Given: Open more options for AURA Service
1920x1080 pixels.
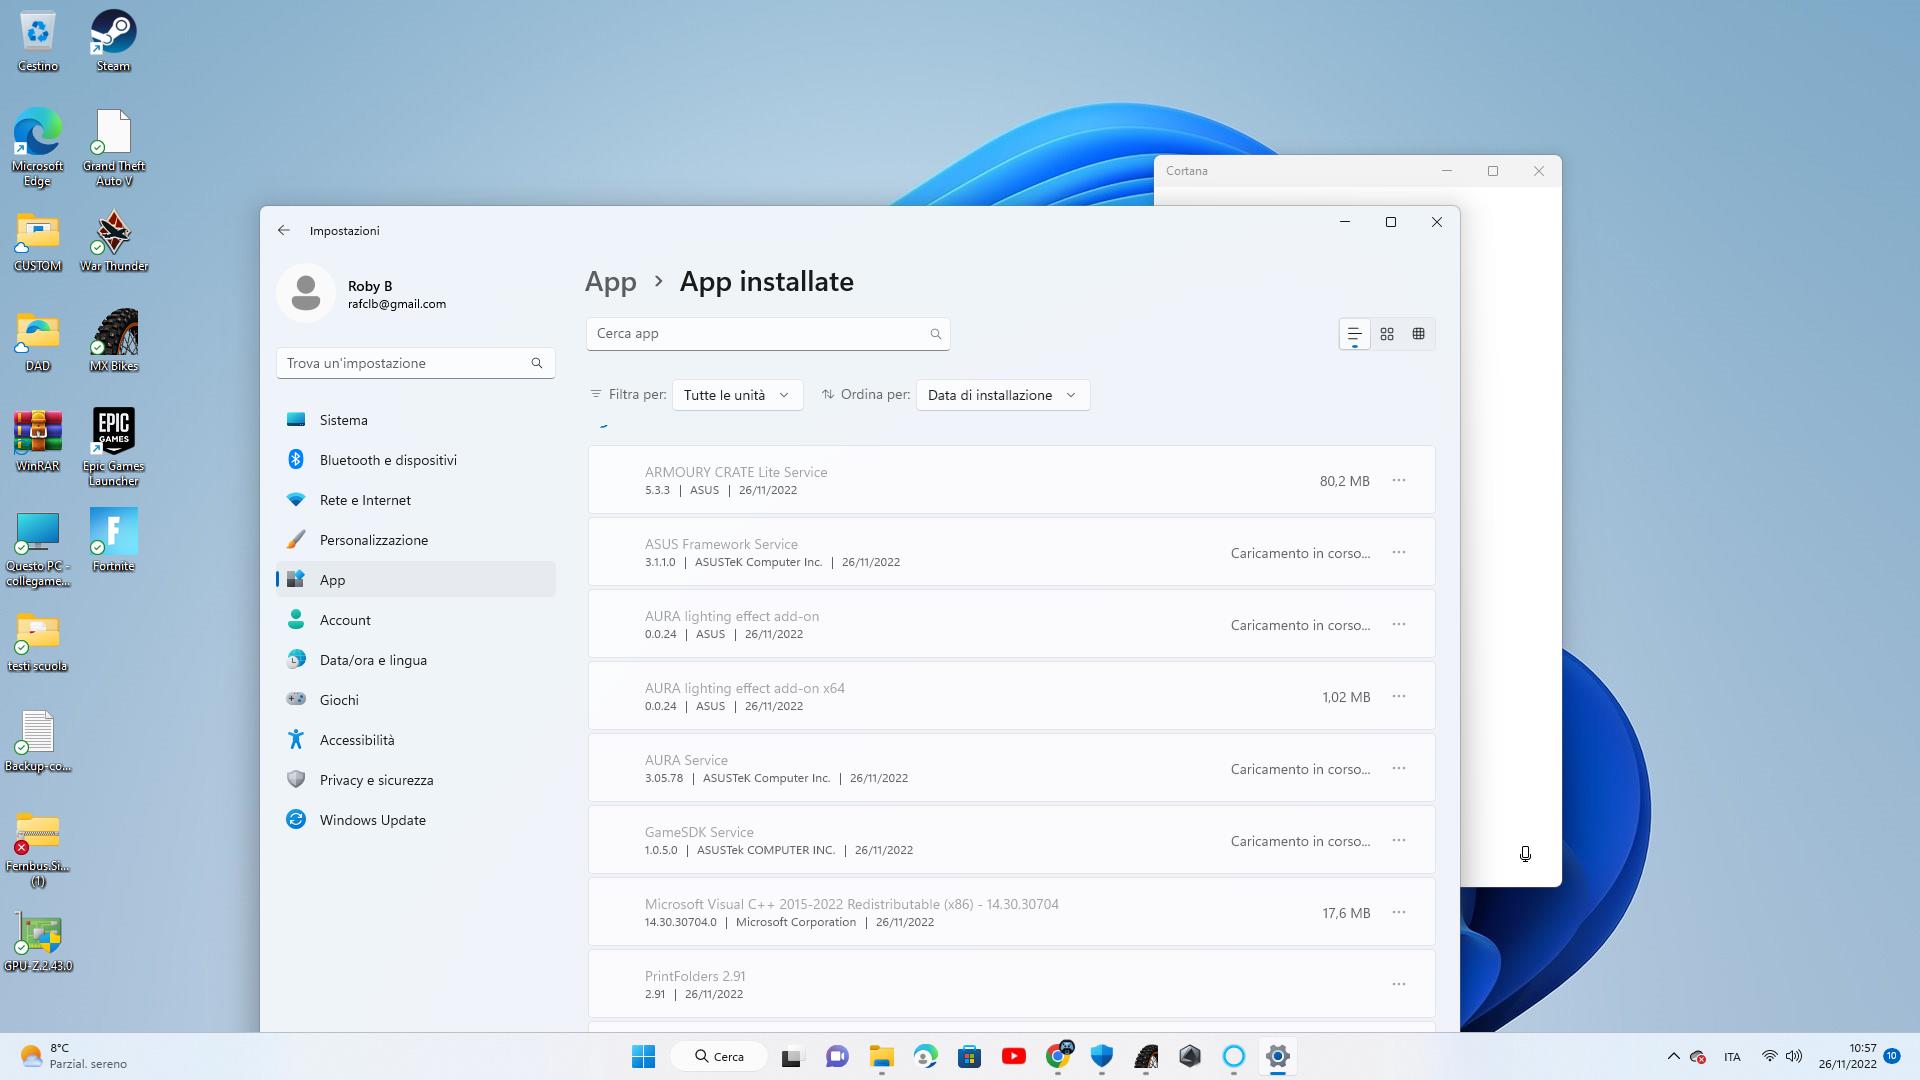Looking at the screenshot, I should click(x=1399, y=769).
